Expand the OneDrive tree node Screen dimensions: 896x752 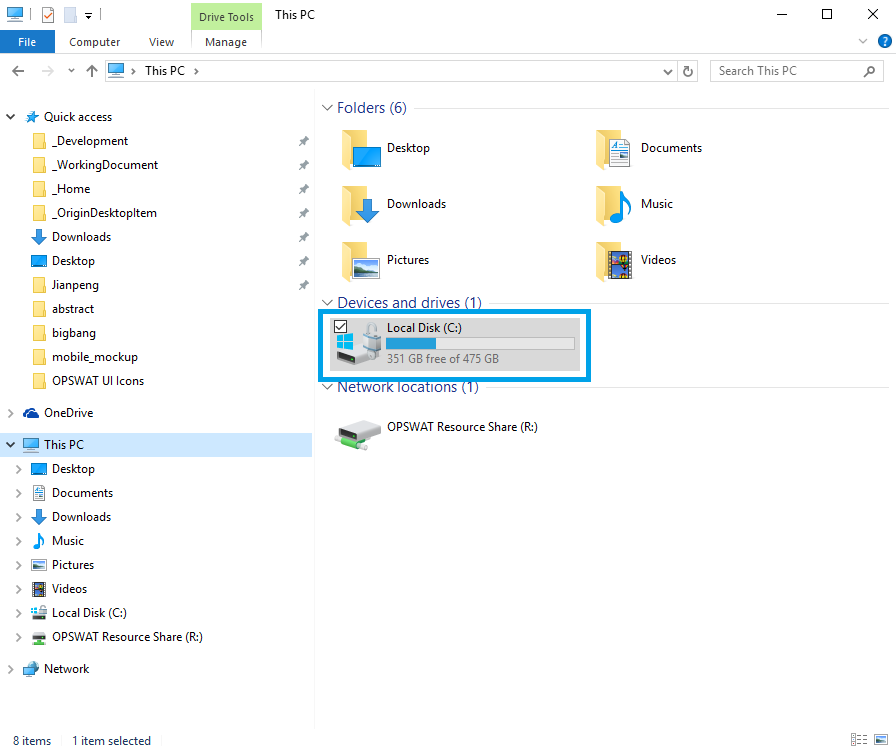click(10, 413)
